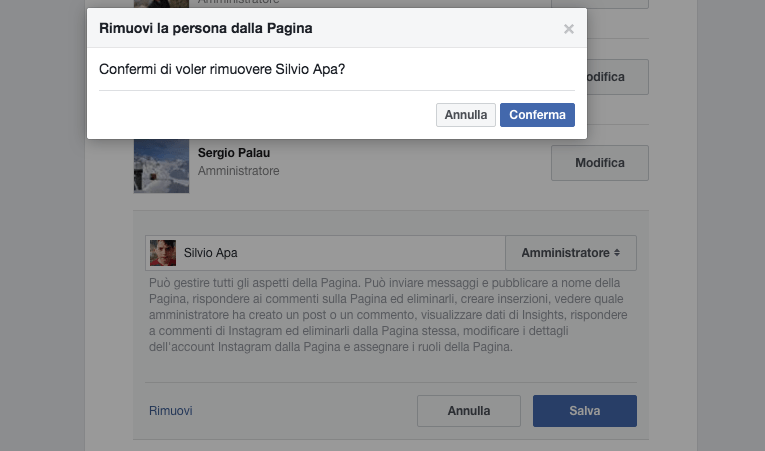Click the Rimuovi link
765x451 pixels.
(x=171, y=410)
